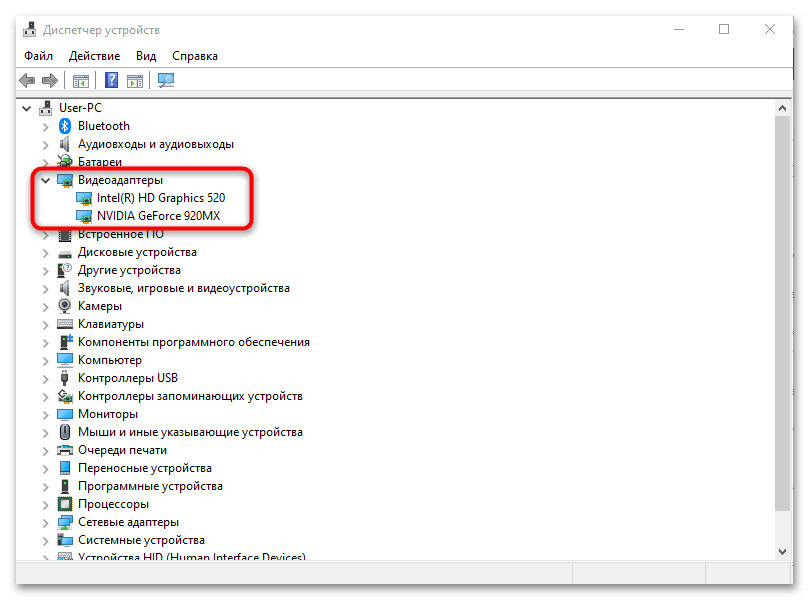Expand the Bluetooth category
The image size is (810, 600).
tap(45, 126)
